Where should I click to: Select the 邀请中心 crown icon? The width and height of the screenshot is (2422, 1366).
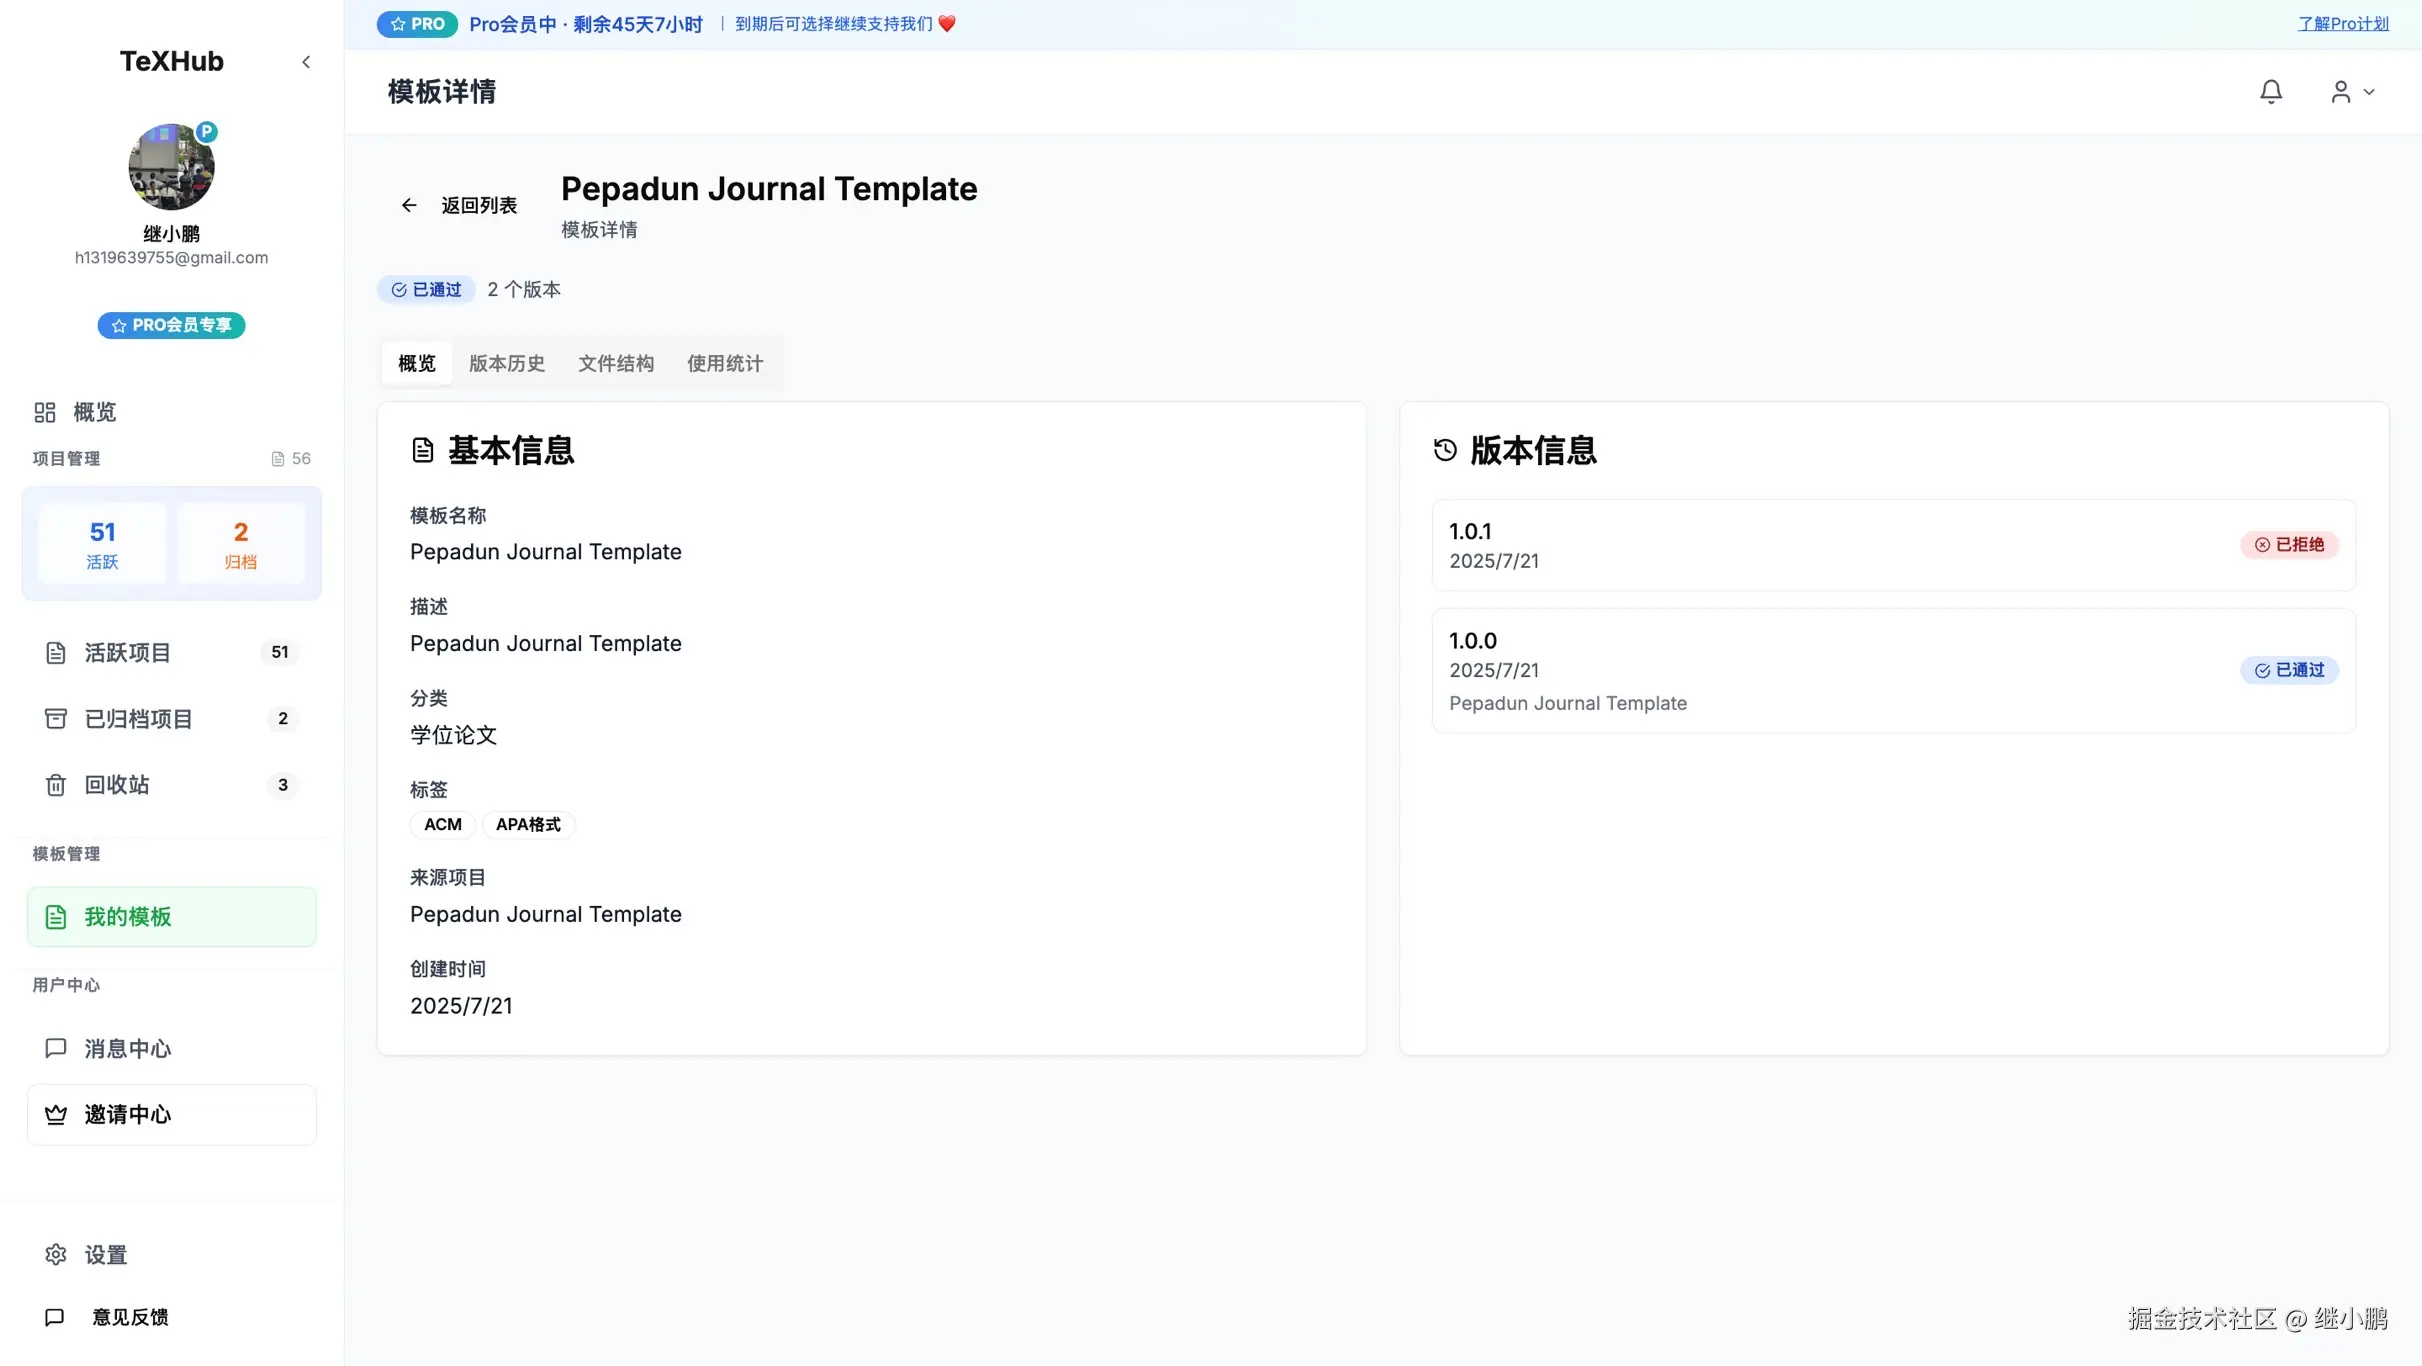[x=56, y=1114]
